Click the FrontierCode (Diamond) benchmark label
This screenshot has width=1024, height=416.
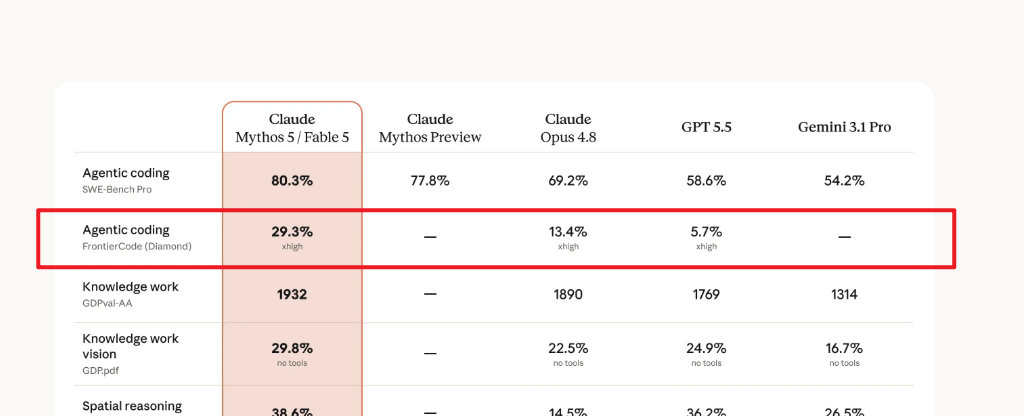(x=137, y=247)
